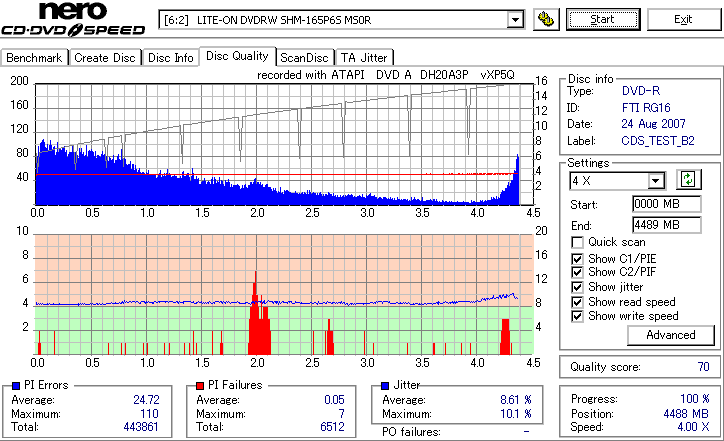Open the LITE-ON drive selection dropdown

(515, 20)
